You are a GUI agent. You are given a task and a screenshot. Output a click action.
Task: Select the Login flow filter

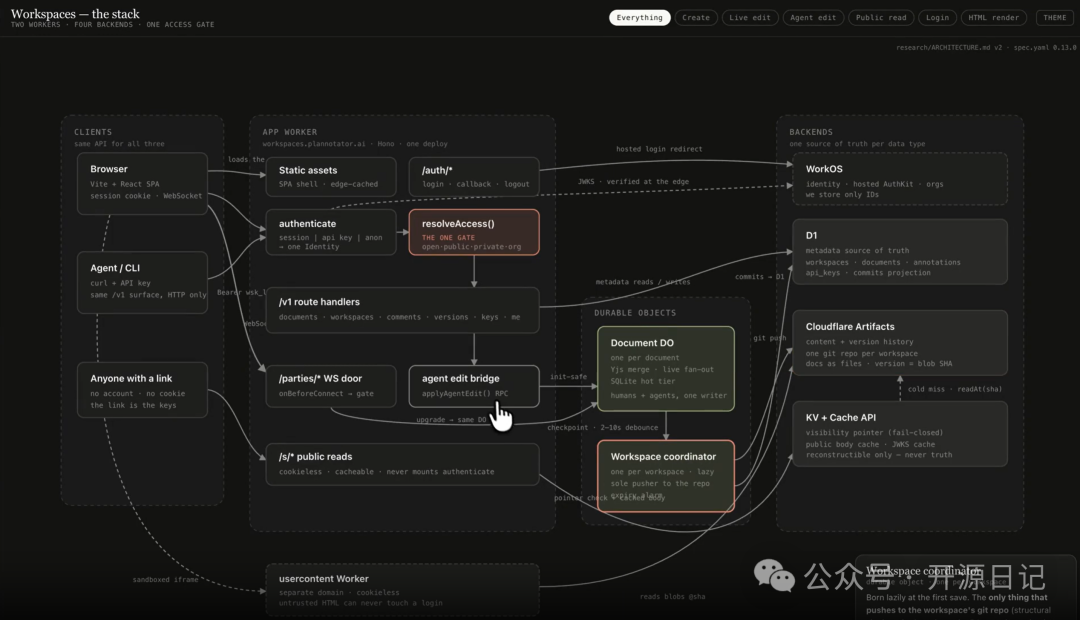(937, 17)
